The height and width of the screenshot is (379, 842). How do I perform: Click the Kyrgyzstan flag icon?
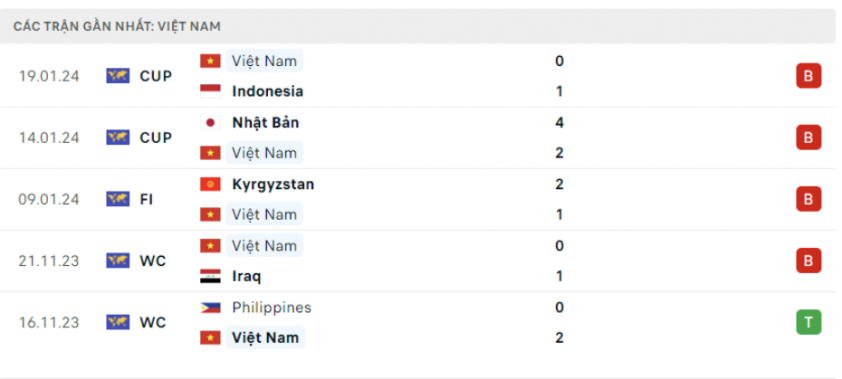pyautogui.click(x=210, y=184)
